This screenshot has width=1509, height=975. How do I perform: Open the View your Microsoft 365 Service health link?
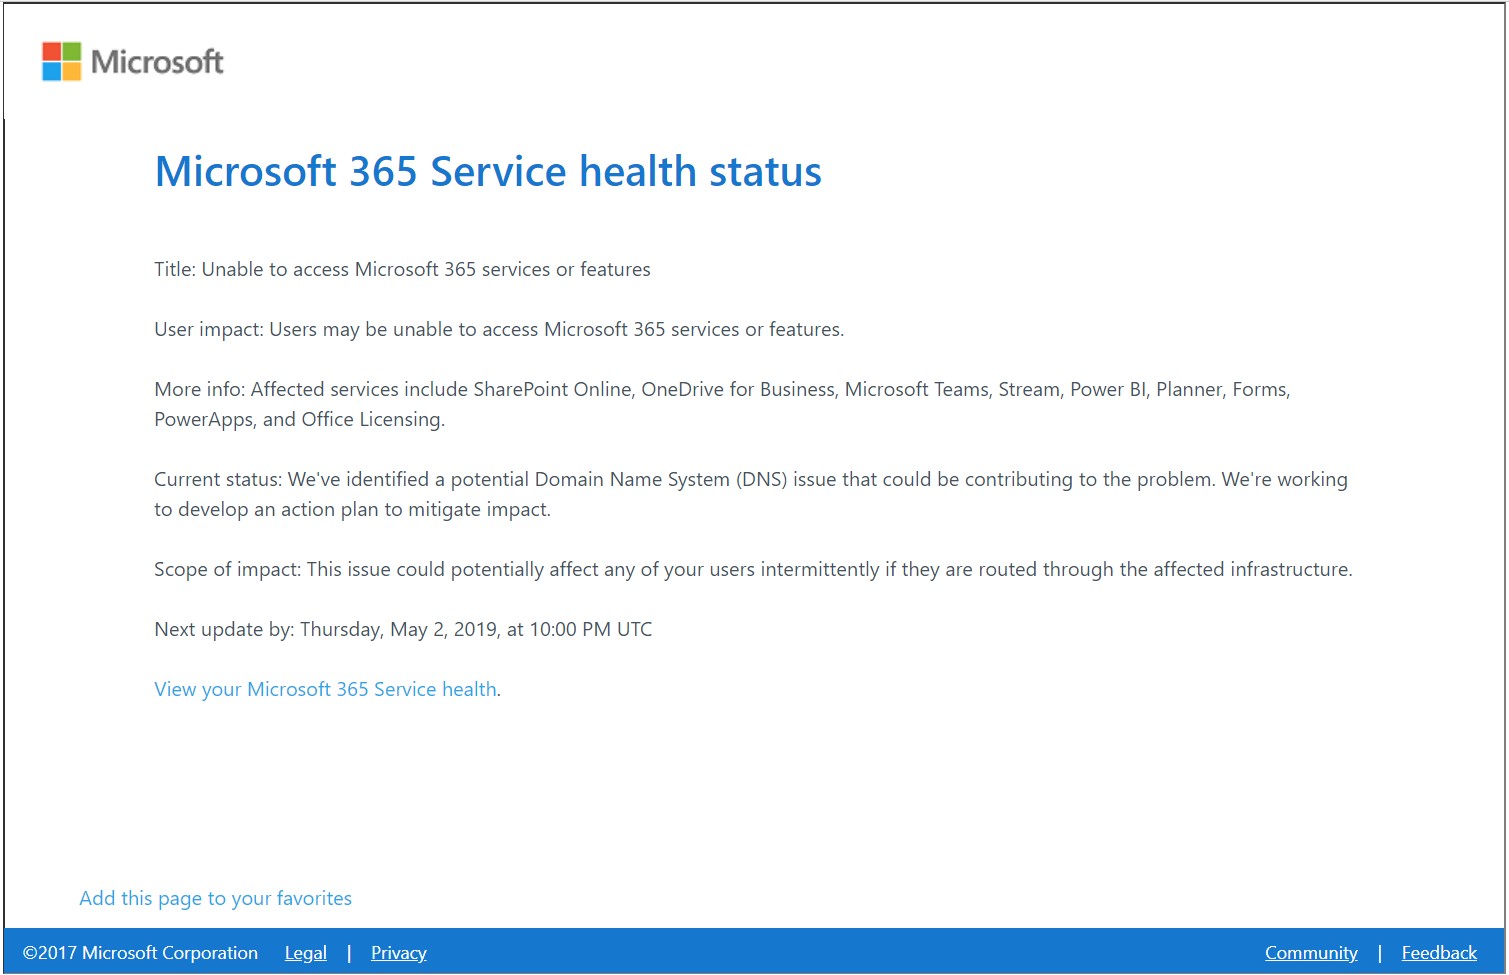coord(325,689)
